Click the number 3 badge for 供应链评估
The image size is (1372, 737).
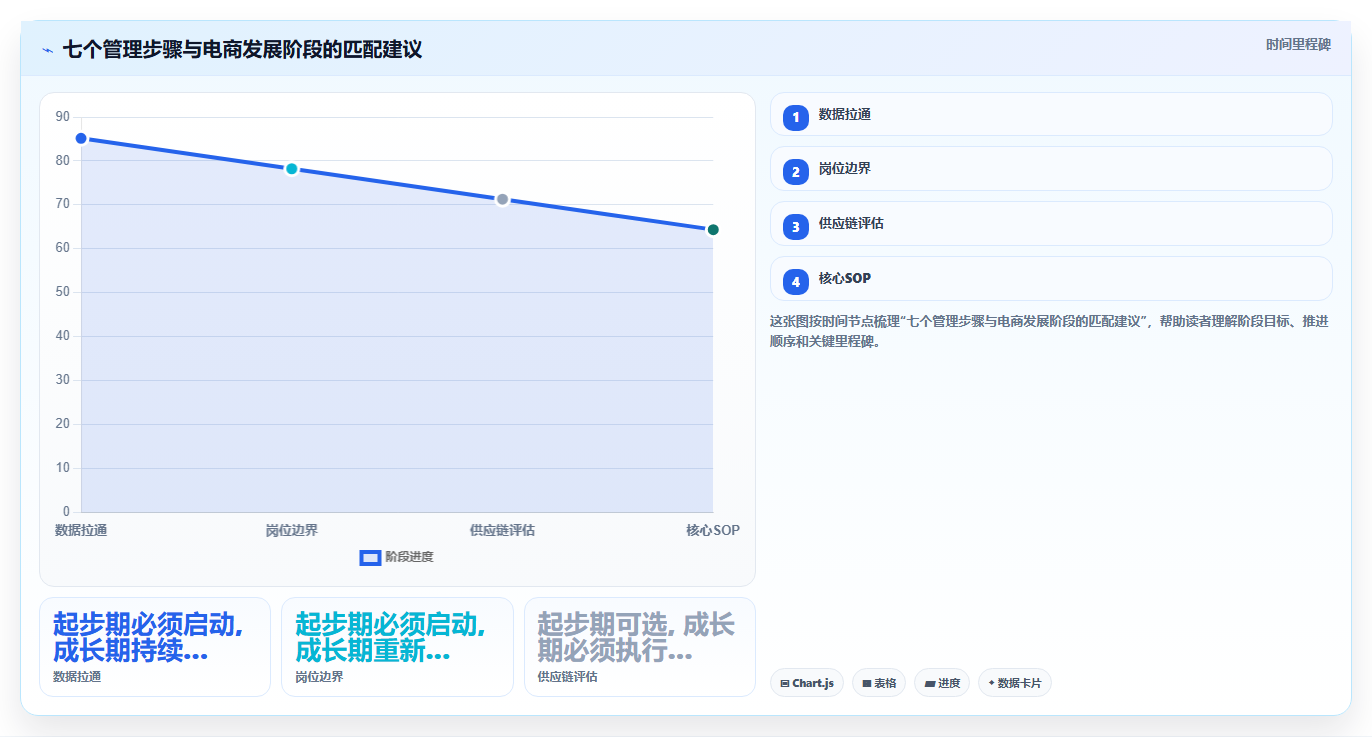point(796,227)
